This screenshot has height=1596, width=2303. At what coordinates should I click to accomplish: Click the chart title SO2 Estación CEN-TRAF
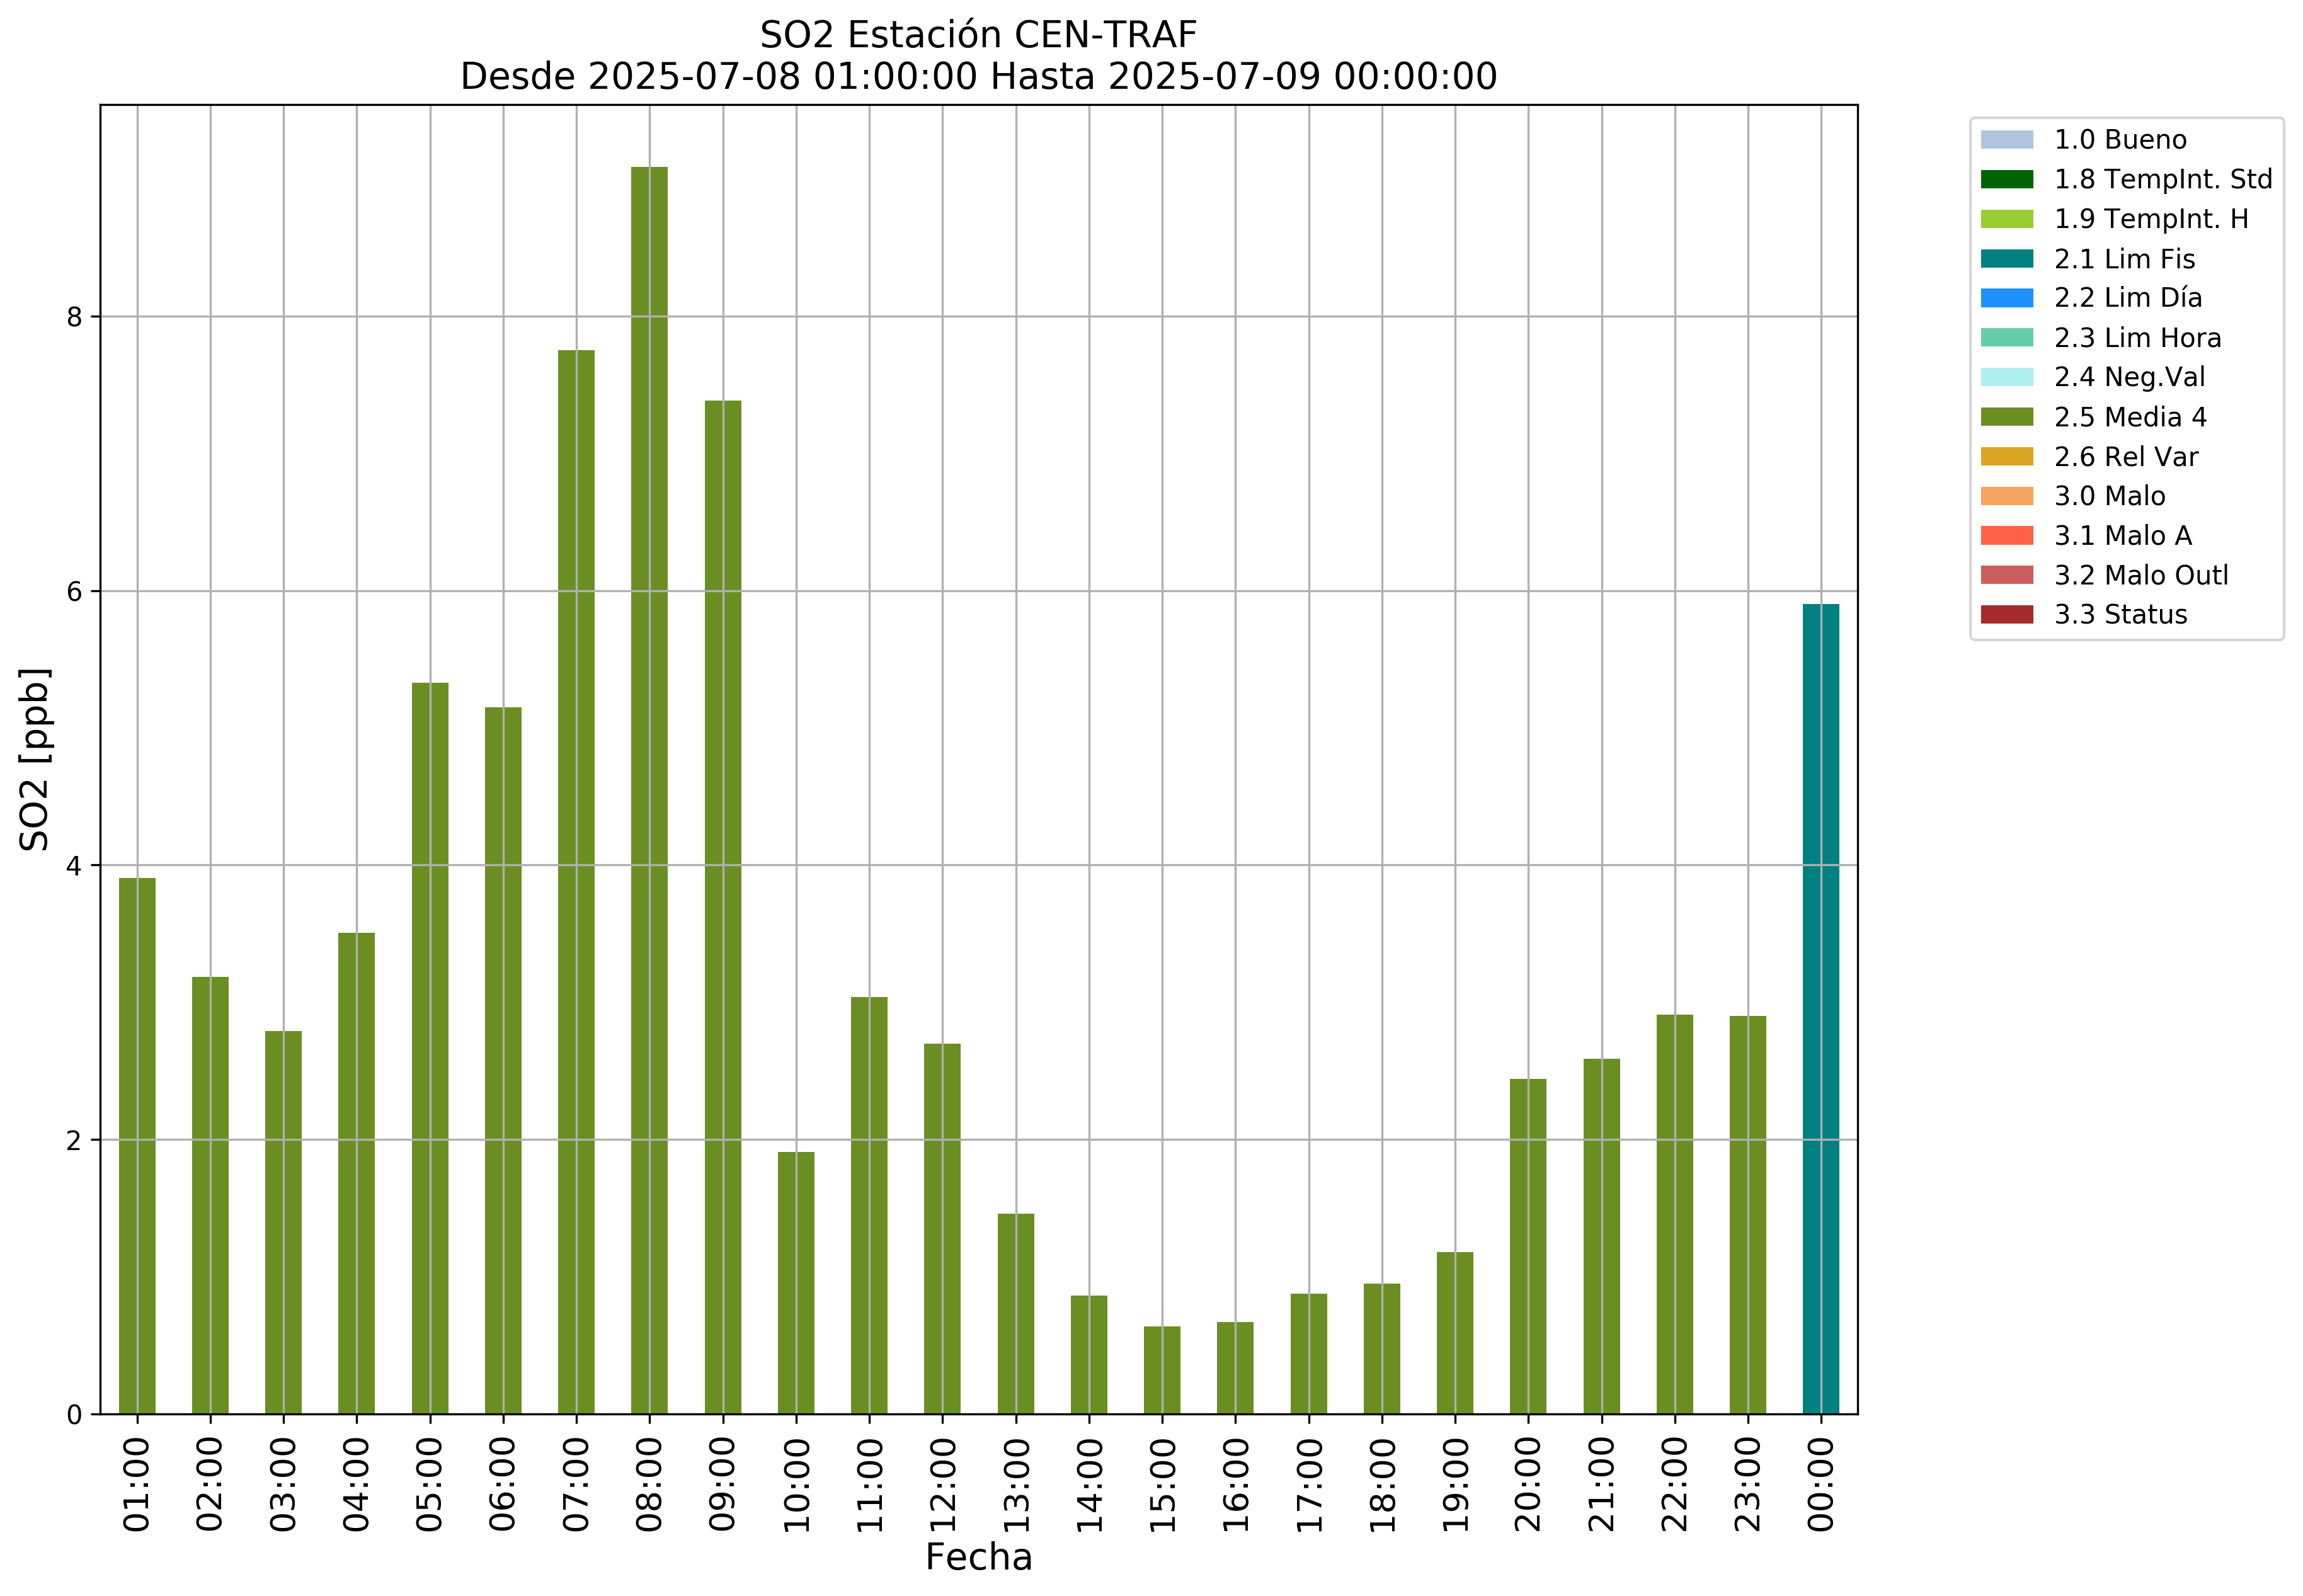(978, 35)
